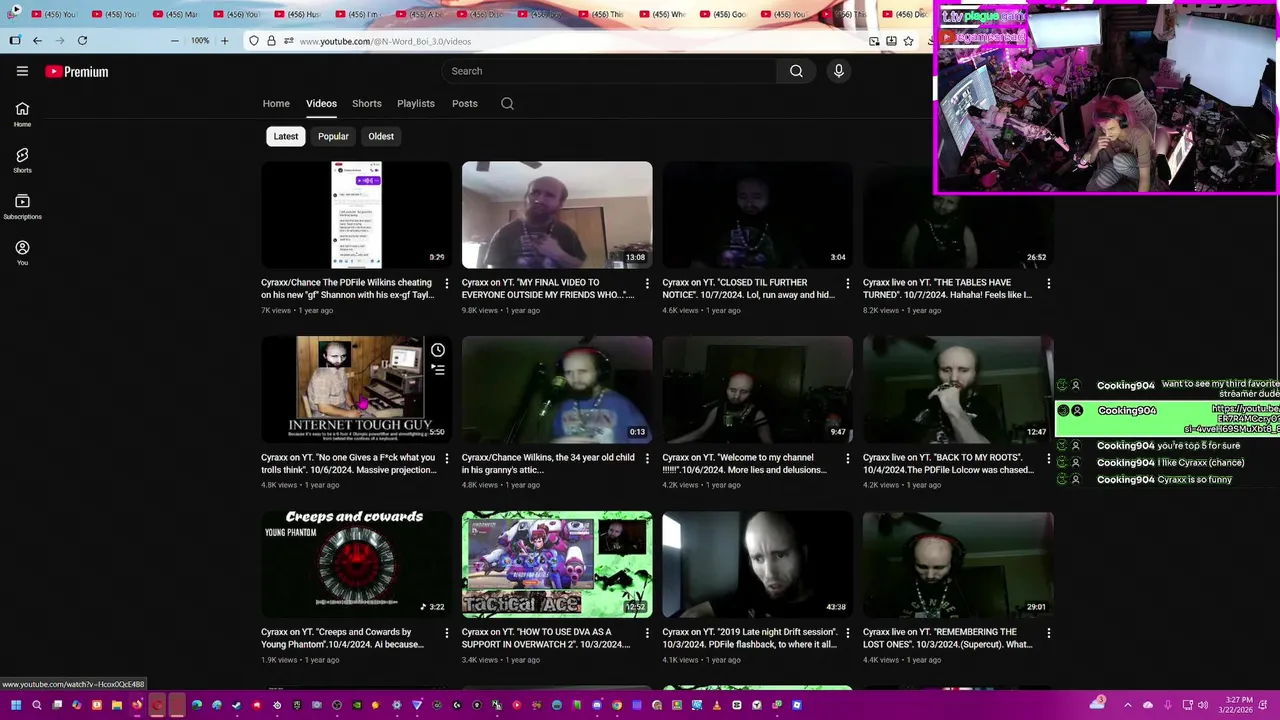Click the YouTube Search input field
This screenshot has height=720, width=1280.
tap(610, 71)
